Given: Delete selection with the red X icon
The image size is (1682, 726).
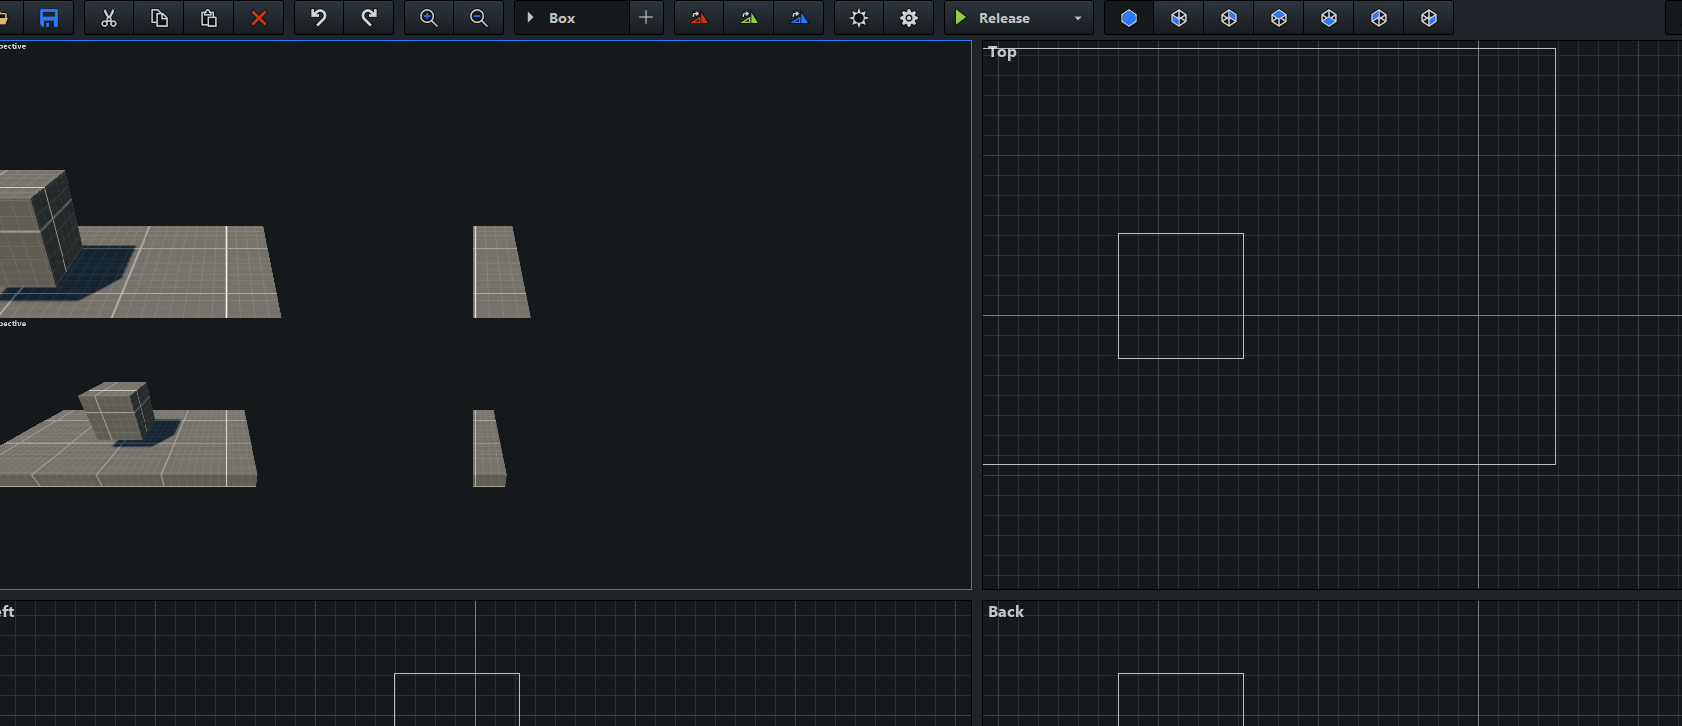Looking at the screenshot, I should point(259,18).
